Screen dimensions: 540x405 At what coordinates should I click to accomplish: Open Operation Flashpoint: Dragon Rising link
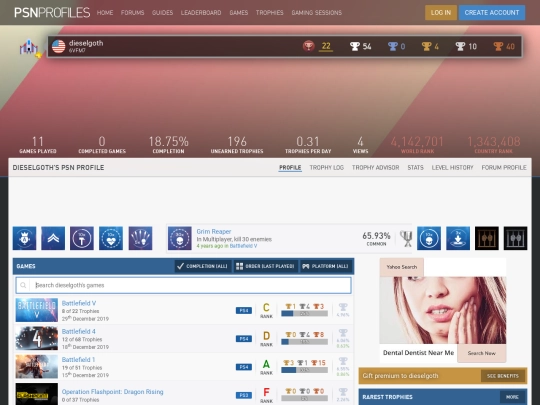113,392
